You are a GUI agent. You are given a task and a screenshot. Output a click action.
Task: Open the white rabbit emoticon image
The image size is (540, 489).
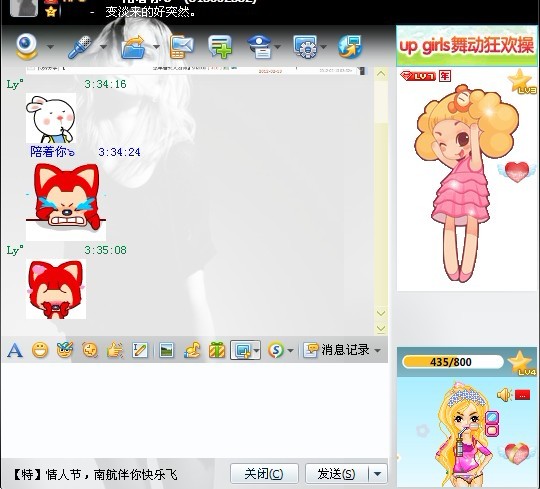point(51,118)
